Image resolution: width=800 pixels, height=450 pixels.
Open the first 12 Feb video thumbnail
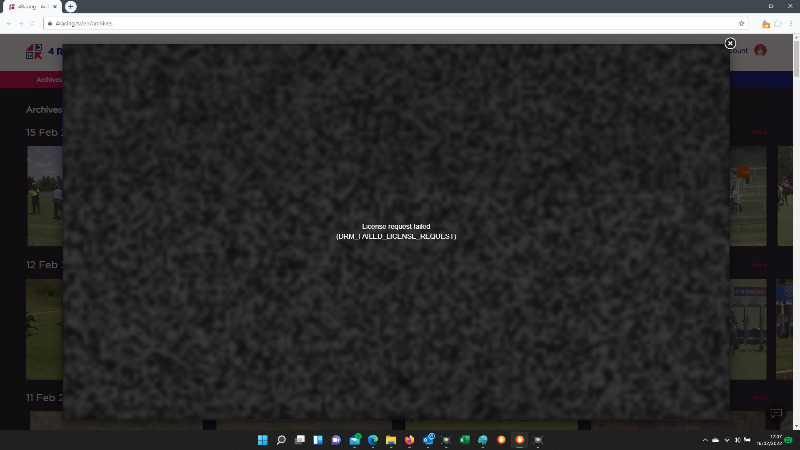coord(44,329)
